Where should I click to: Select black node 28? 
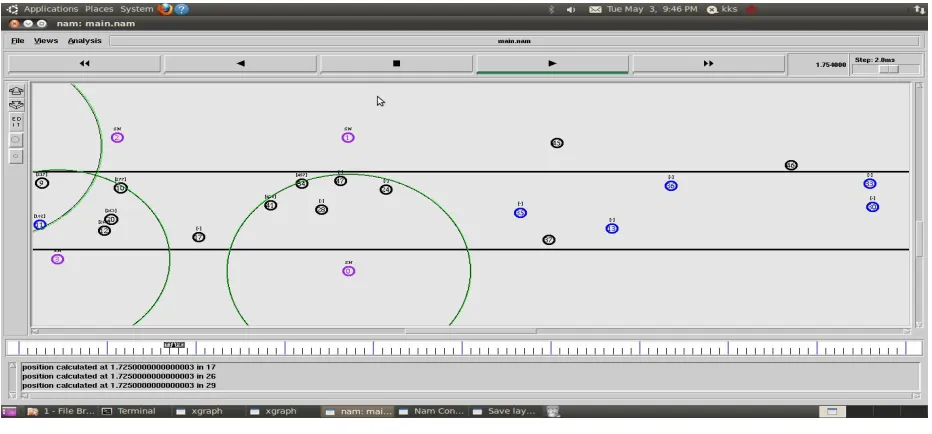pyautogui.click(x=321, y=210)
